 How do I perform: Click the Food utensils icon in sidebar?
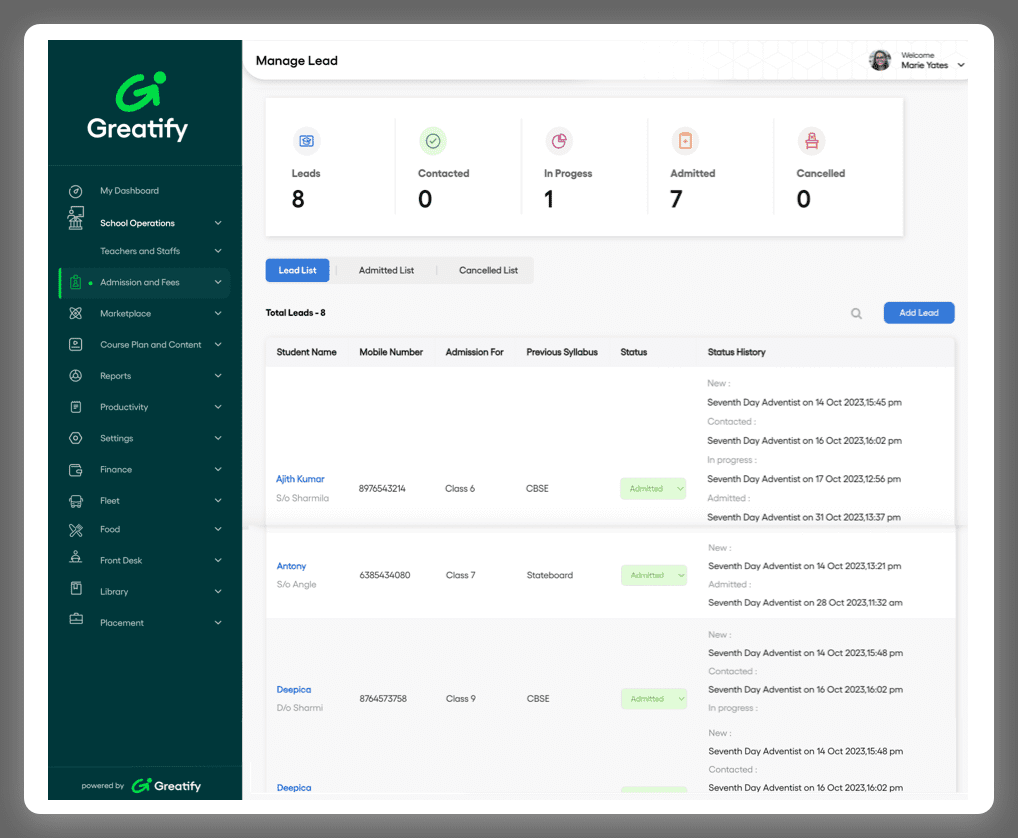point(75,530)
